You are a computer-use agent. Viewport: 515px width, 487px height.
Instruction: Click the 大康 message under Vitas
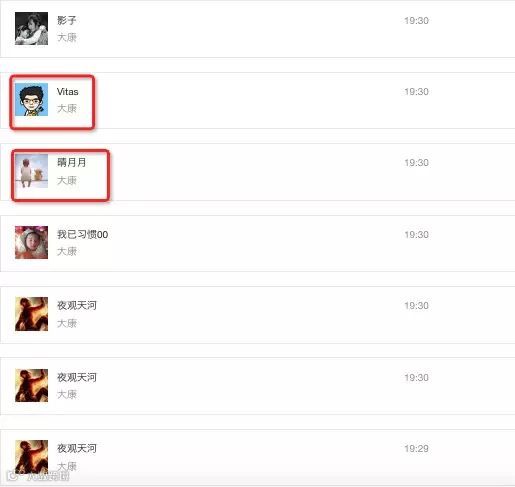tap(67, 109)
